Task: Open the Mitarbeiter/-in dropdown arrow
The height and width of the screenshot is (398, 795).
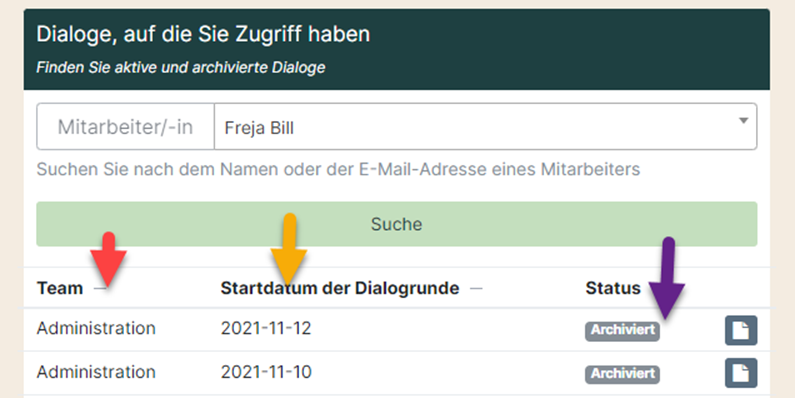Action: [743, 121]
